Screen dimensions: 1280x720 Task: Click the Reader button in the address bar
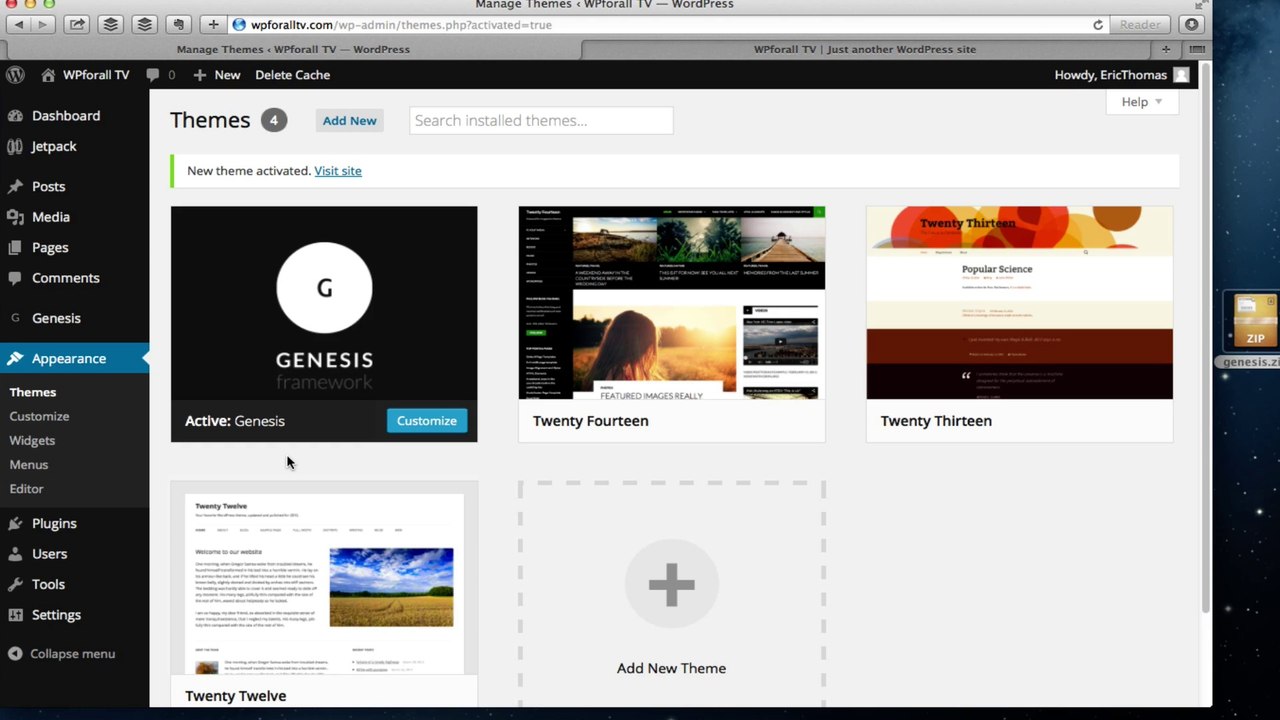pos(1140,25)
